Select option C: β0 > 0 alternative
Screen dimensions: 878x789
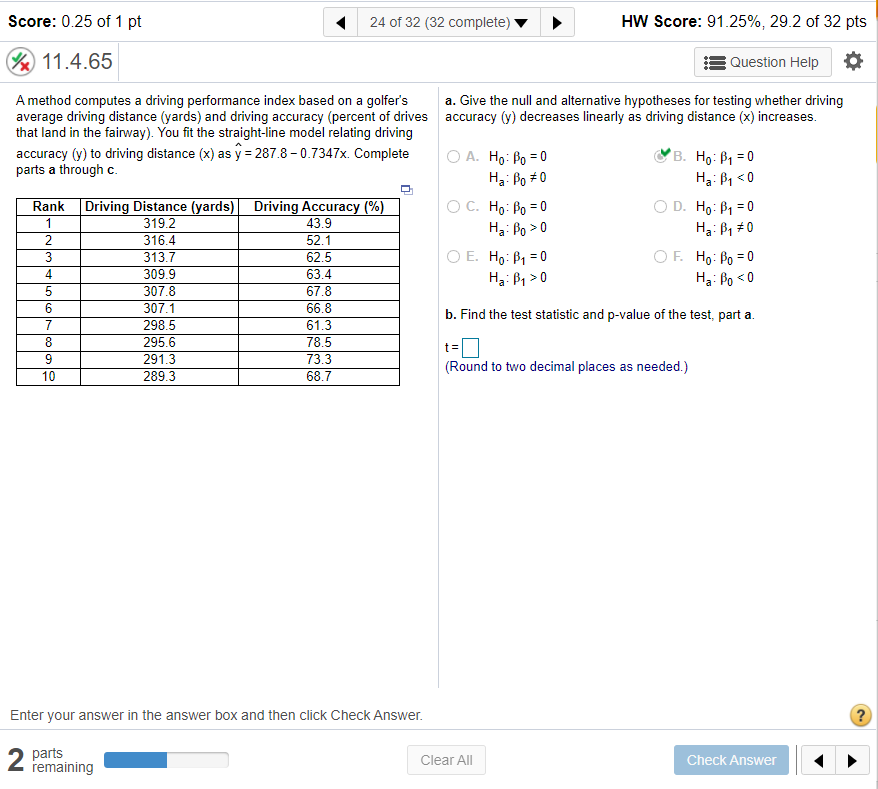454,207
